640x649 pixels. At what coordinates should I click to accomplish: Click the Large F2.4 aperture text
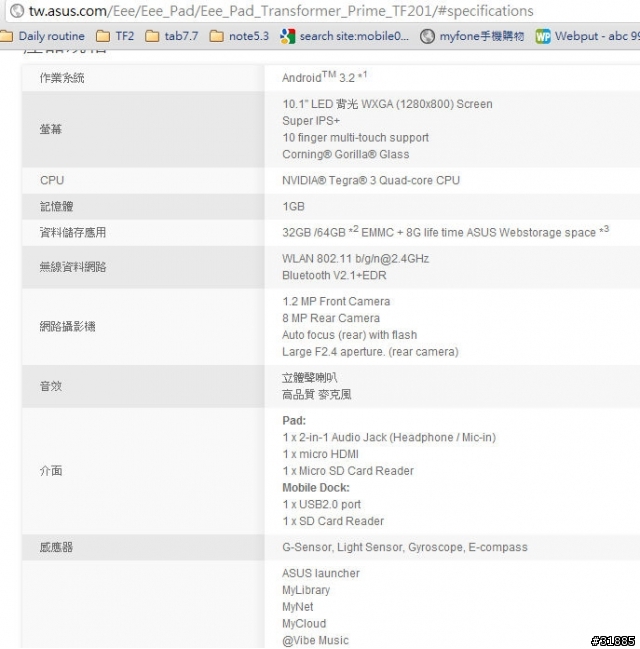click(x=371, y=352)
